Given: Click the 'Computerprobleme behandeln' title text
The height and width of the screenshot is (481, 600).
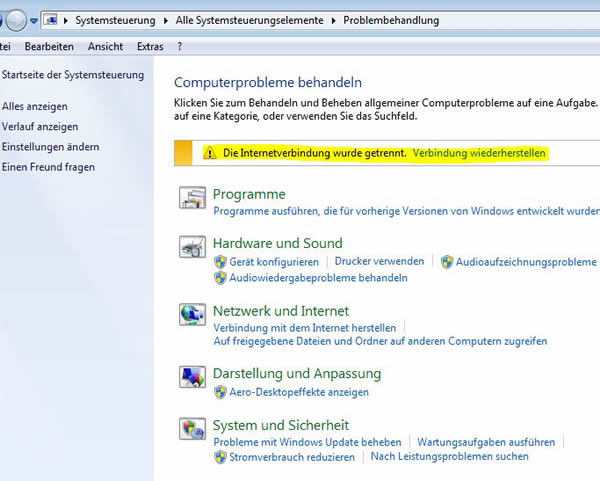Looking at the screenshot, I should 268,82.
